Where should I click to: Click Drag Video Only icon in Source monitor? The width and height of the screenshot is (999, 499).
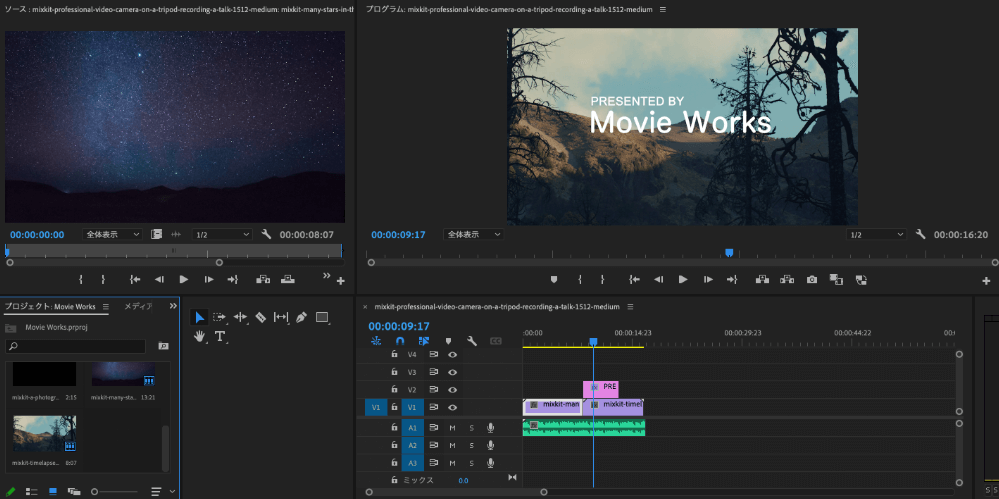(x=157, y=235)
